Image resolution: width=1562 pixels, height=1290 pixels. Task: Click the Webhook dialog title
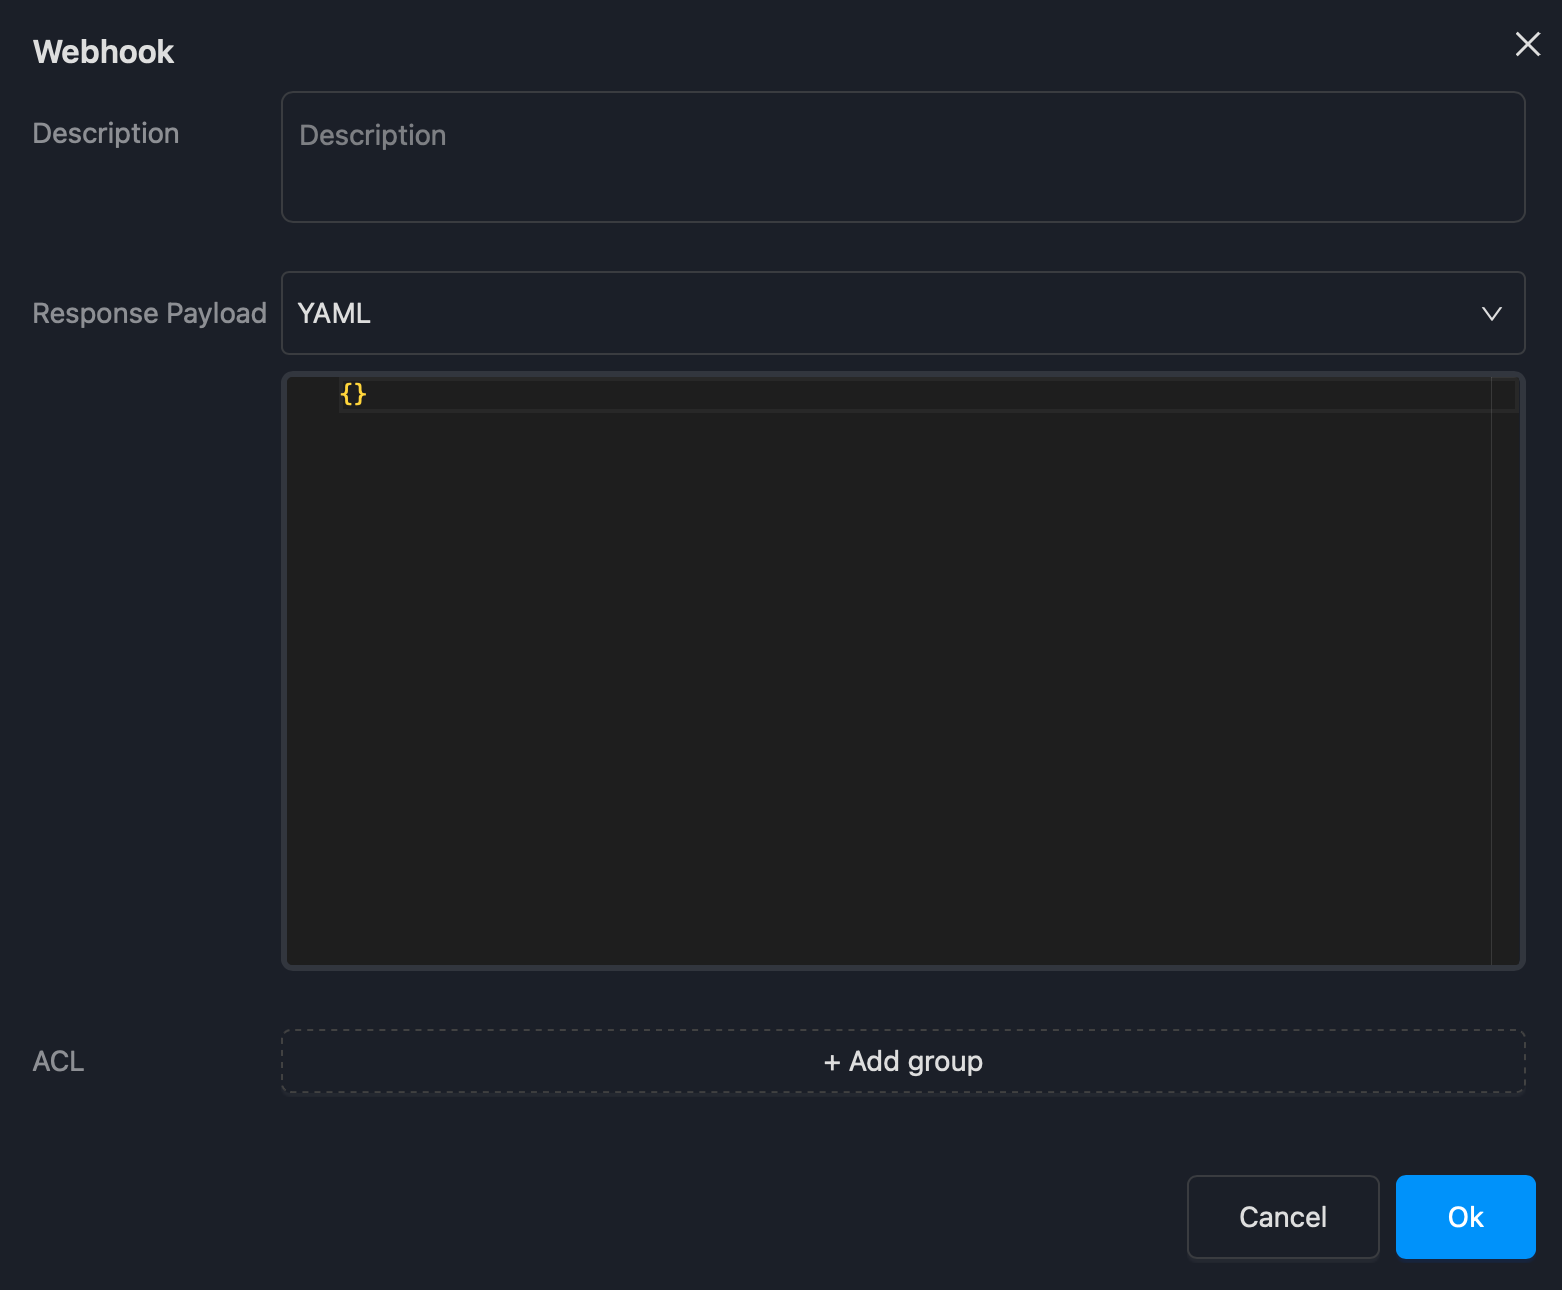tap(103, 51)
